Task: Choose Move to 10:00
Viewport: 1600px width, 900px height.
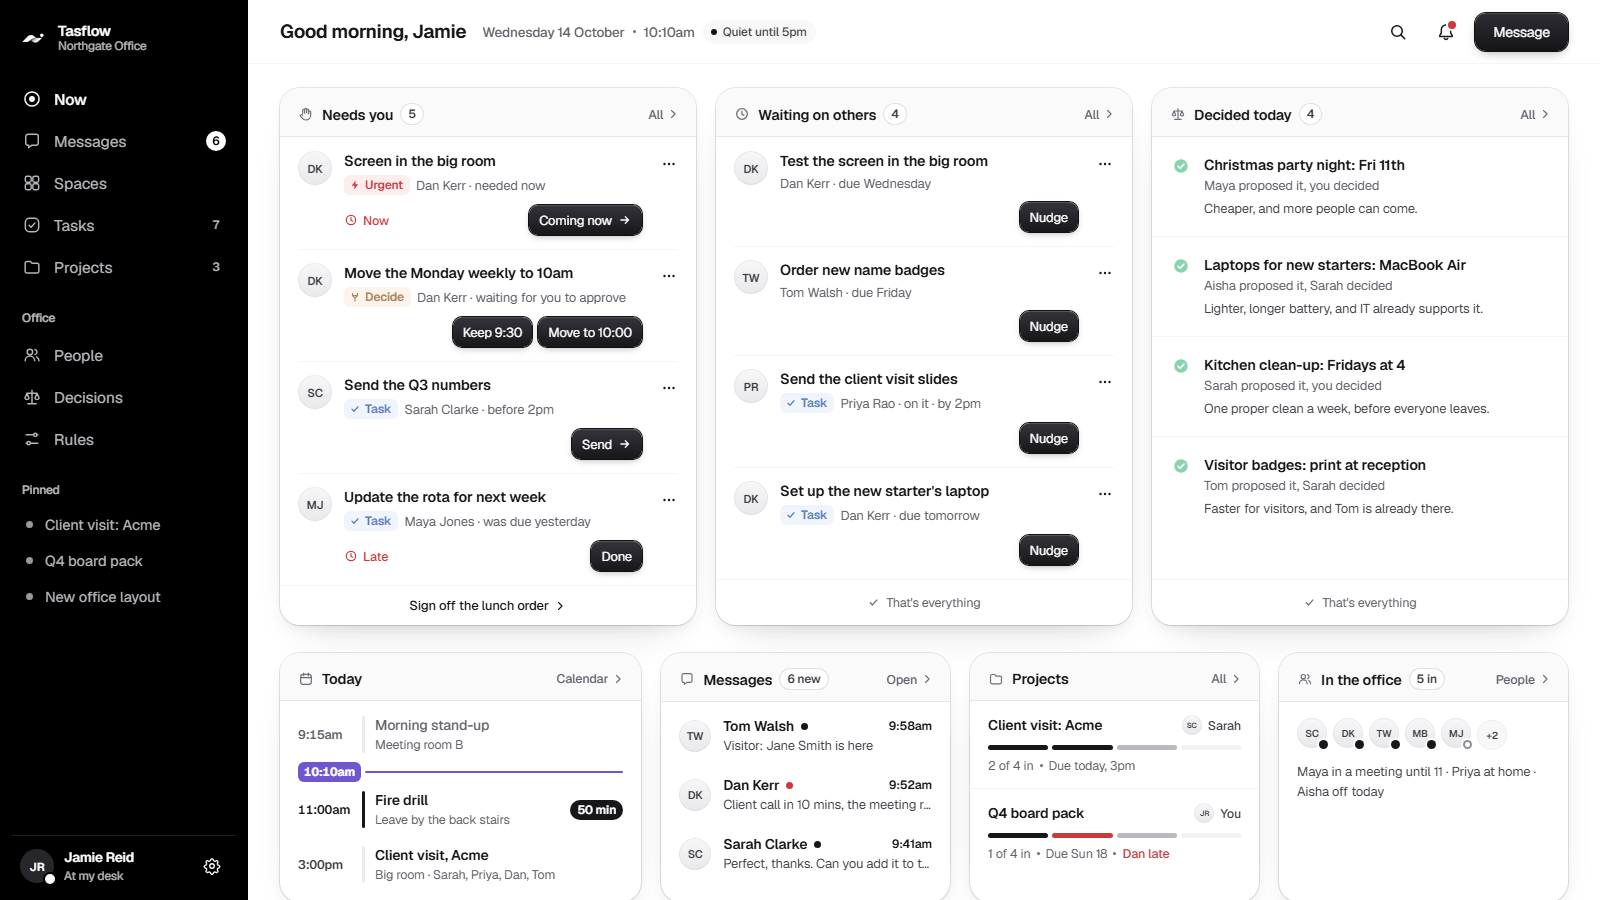Action: tap(590, 332)
